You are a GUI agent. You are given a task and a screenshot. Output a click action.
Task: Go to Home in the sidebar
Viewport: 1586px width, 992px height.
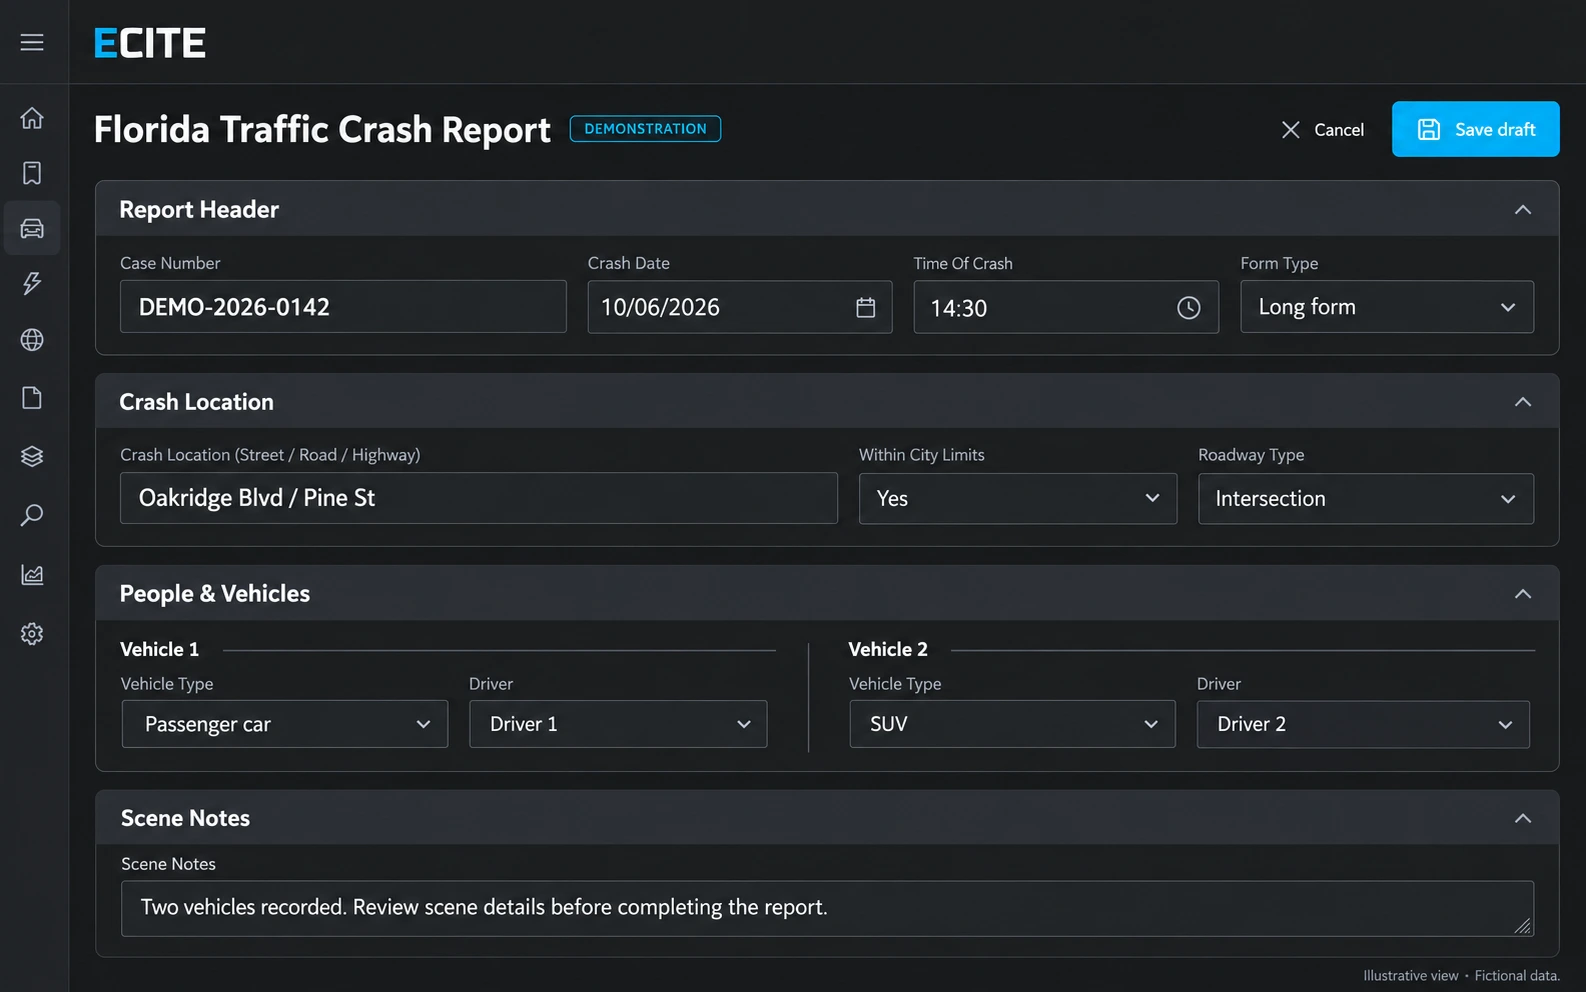32,118
